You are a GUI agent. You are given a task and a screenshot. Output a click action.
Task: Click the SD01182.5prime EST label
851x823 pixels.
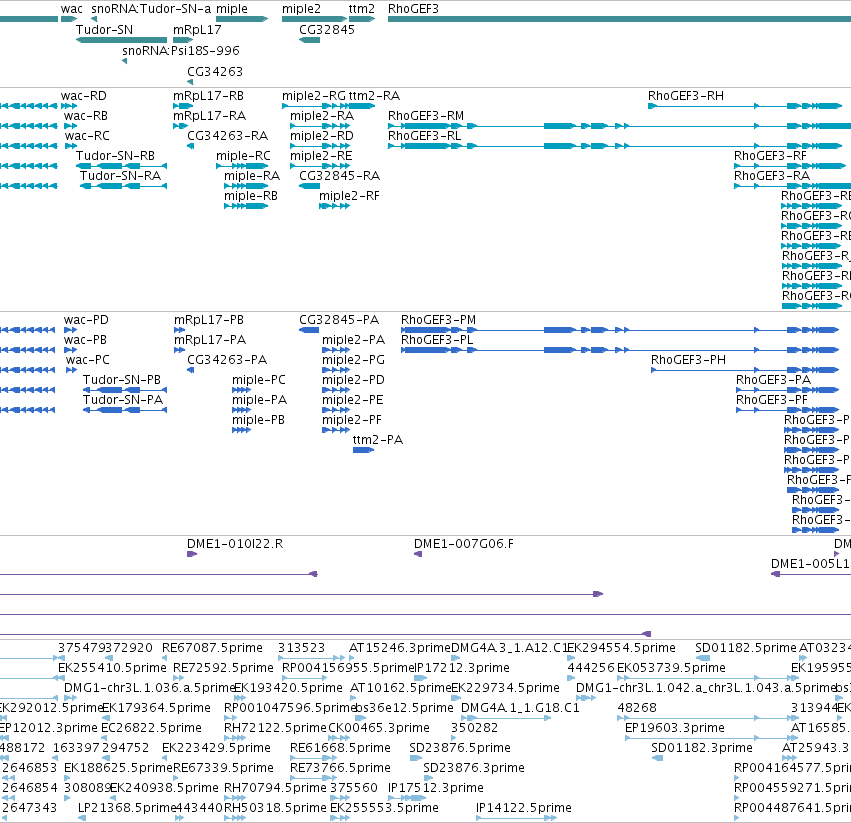pyautogui.click(x=746, y=648)
